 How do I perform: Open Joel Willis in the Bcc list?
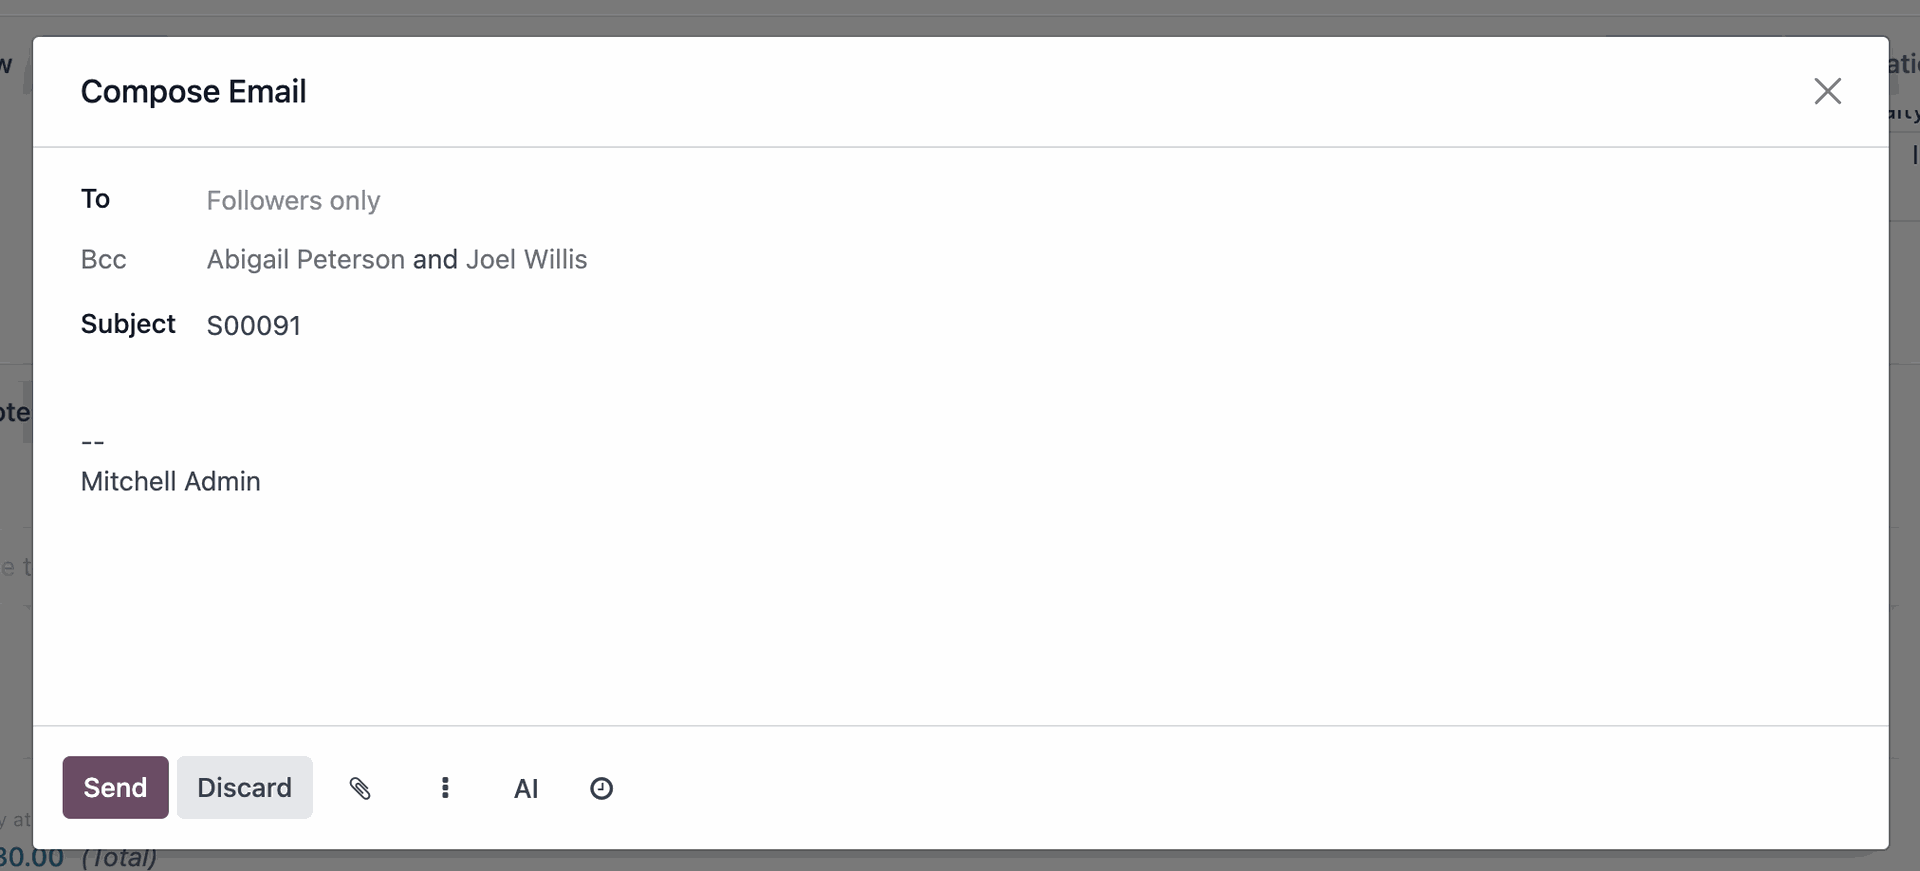tap(526, 259)
